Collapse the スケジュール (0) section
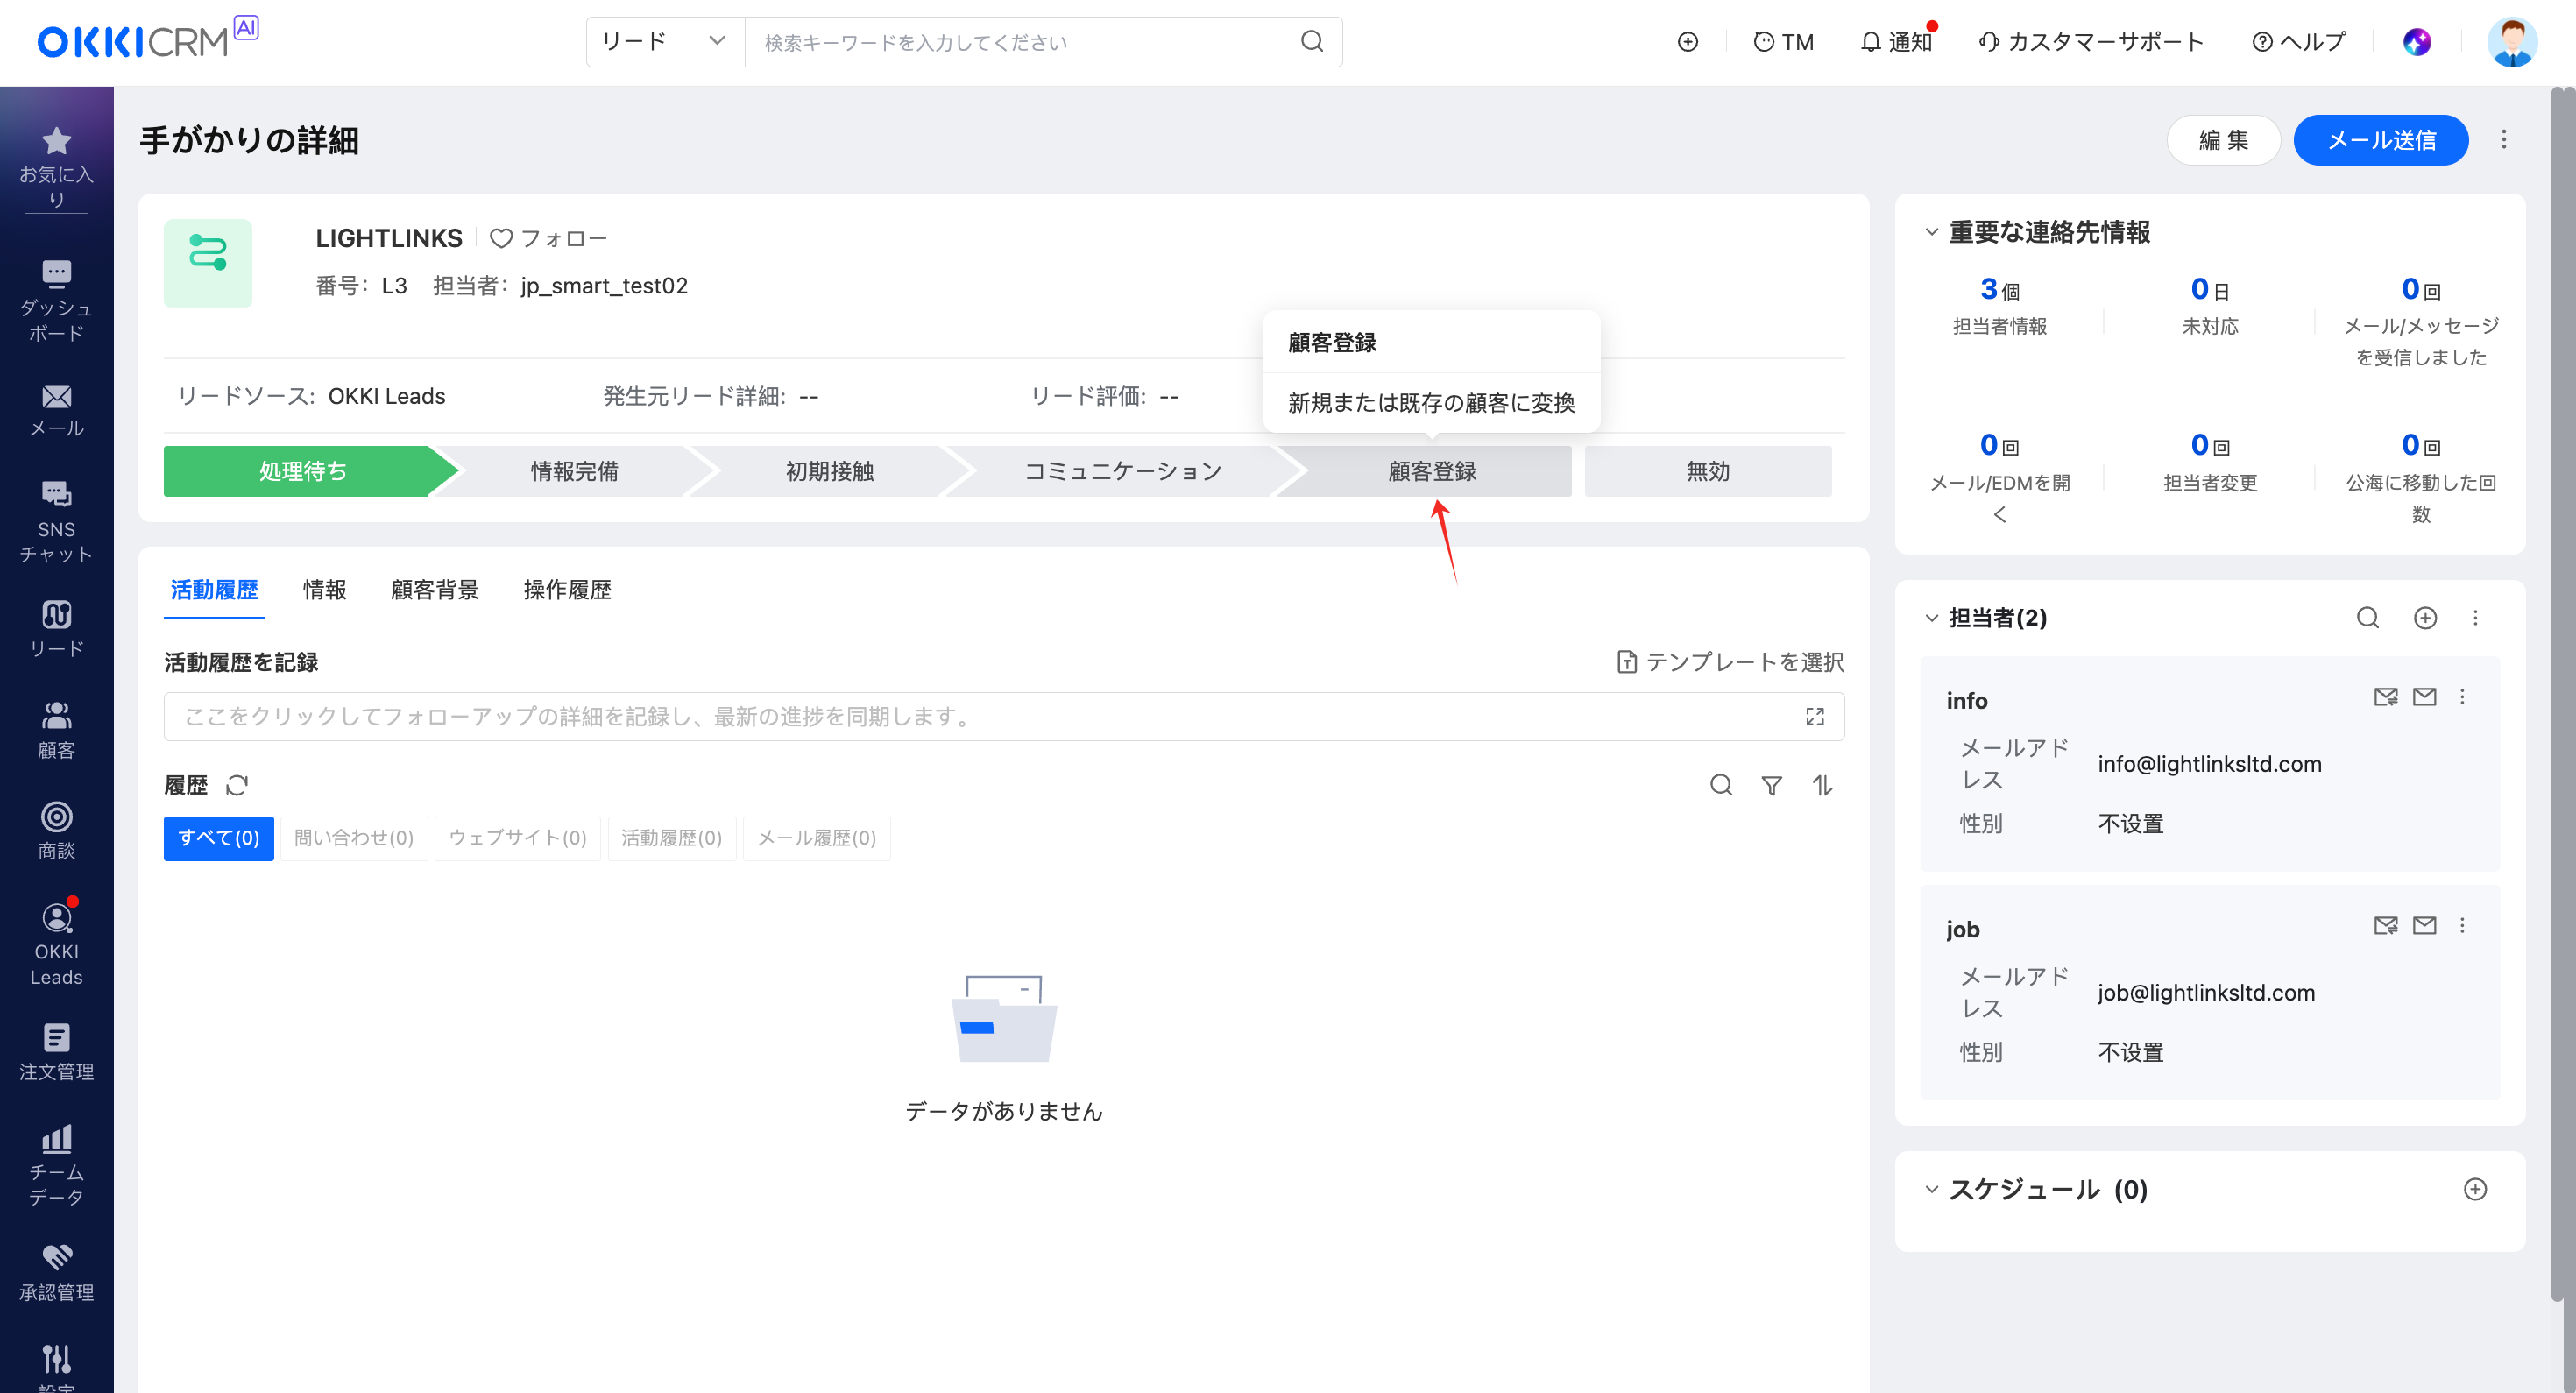The height and width of the screenshot is (1393, 2576). tap(1931, 1188)
